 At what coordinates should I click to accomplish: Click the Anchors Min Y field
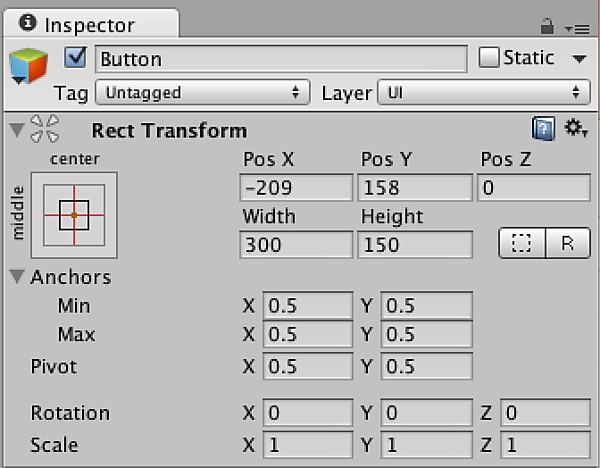[427, 305]
